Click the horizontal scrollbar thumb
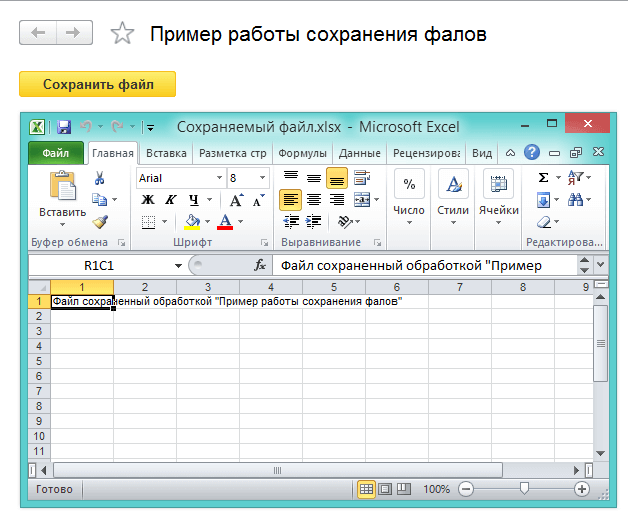This screenshot has height=520, width=628. [x=278, y=470]
